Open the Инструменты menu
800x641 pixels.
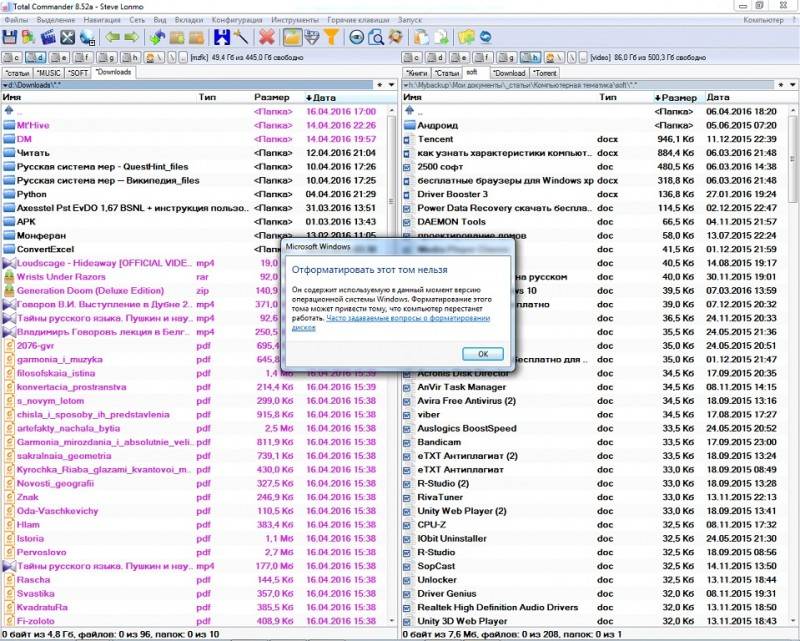click(295, 20)
